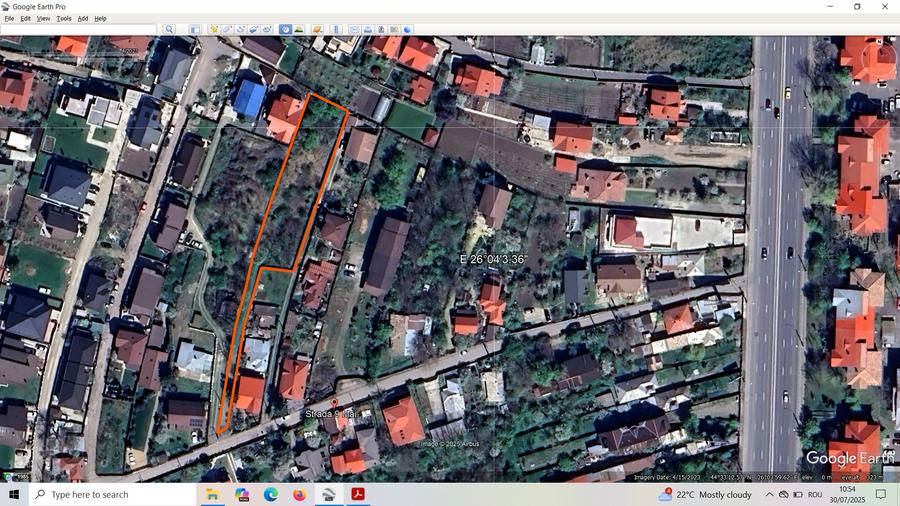This screenshot has width=900, height=506.
Task: Start the Record a Tour tool
Action: (x=267, y=29)
